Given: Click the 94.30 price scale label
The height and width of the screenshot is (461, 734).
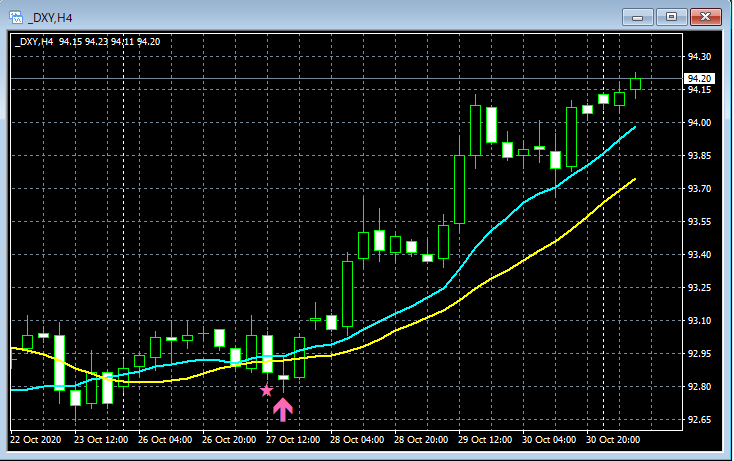Looking at the screenshot, I should (x=699, y=57).
